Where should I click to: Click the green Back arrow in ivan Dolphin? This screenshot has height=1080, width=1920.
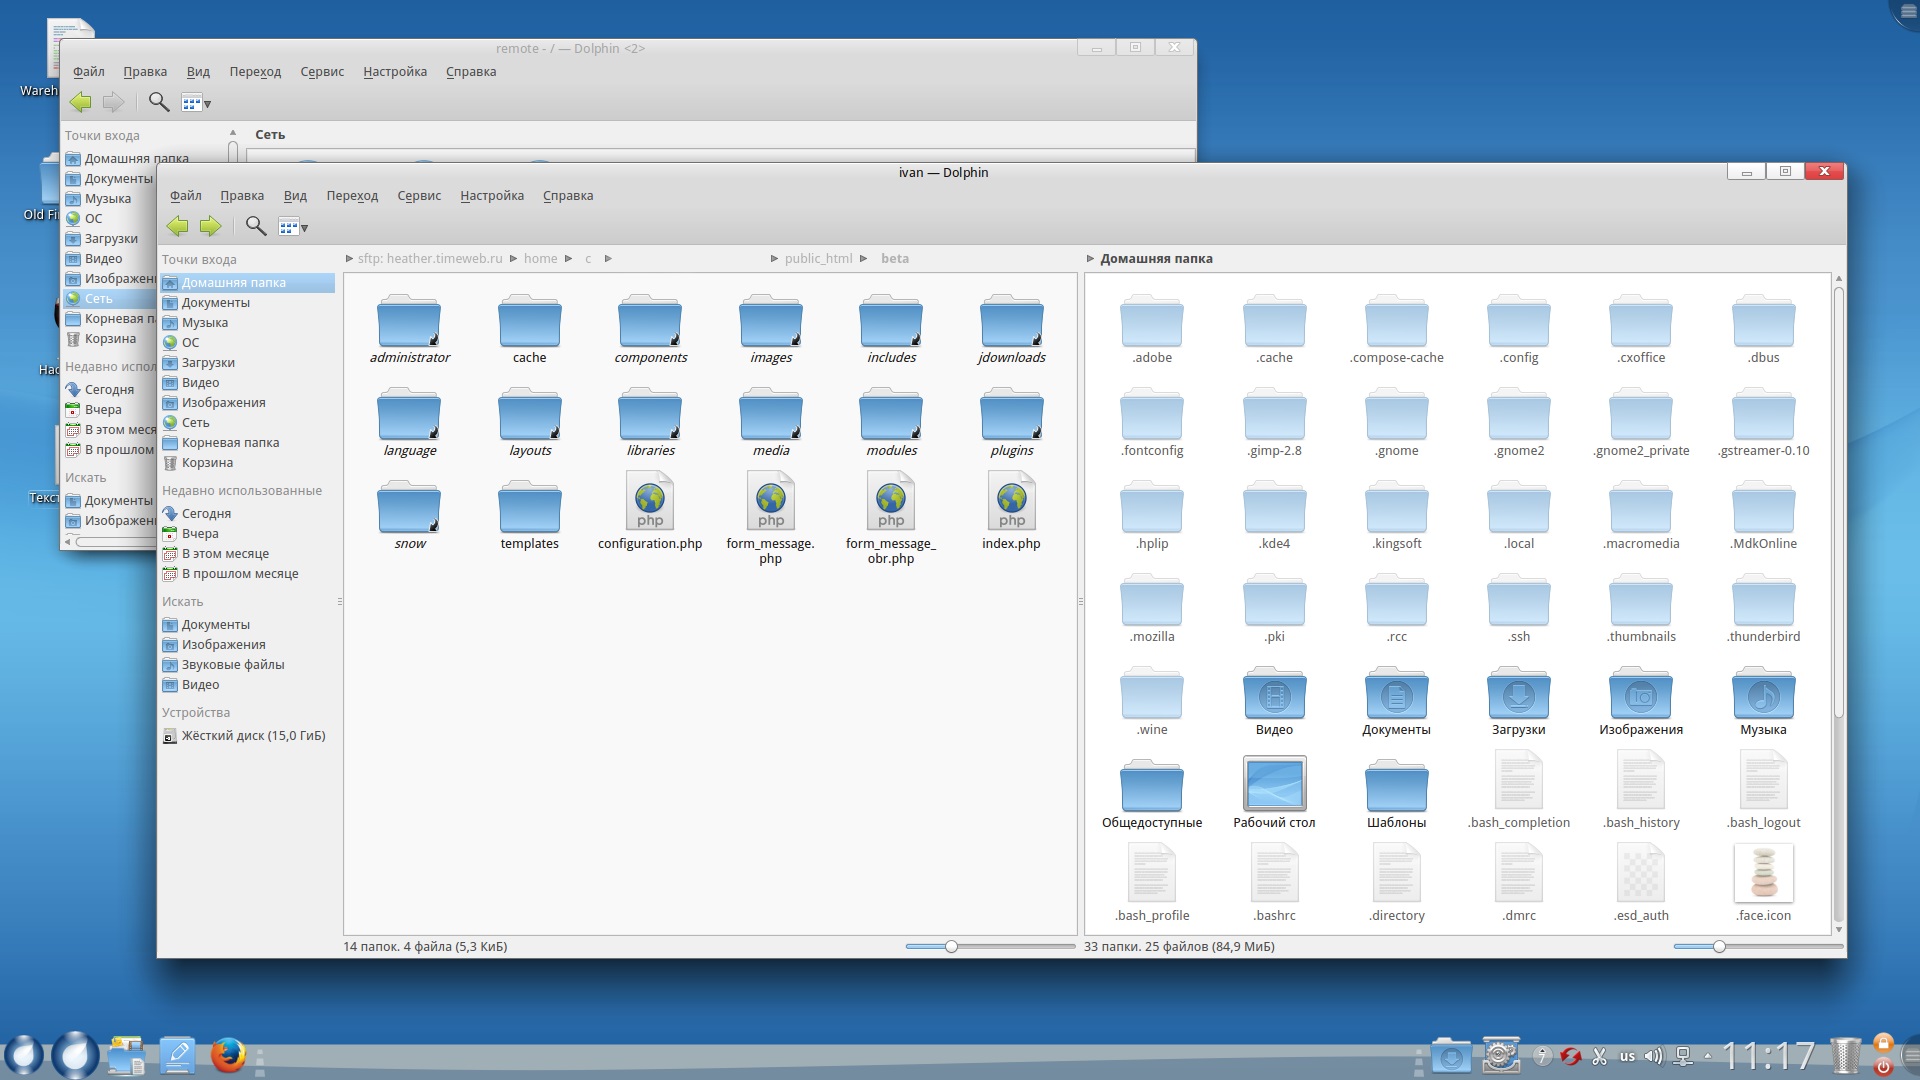(178, 226)
